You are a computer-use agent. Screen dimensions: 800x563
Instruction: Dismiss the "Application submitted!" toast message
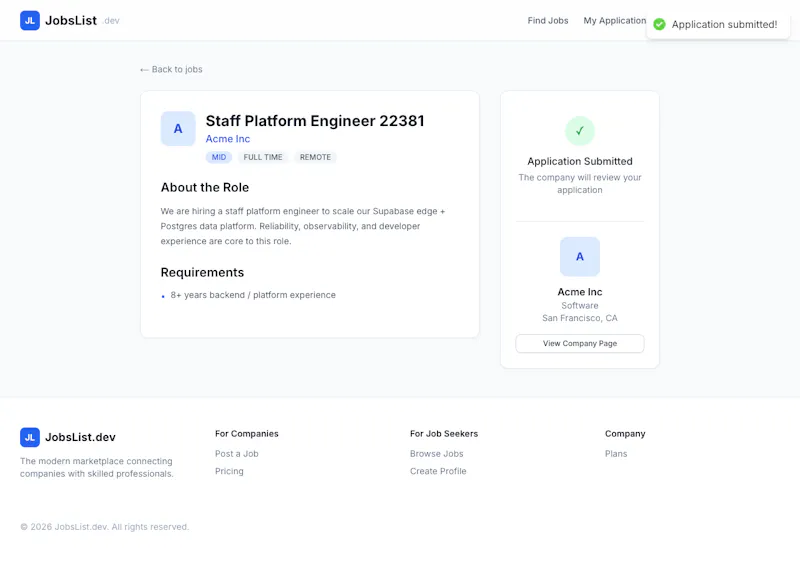[718, 25]
